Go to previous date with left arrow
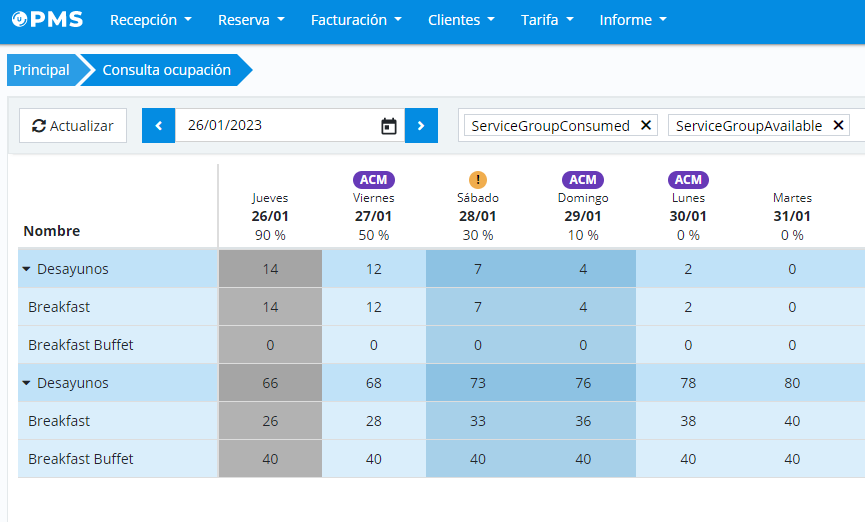 pyautogui.click(x=158, y=126)
